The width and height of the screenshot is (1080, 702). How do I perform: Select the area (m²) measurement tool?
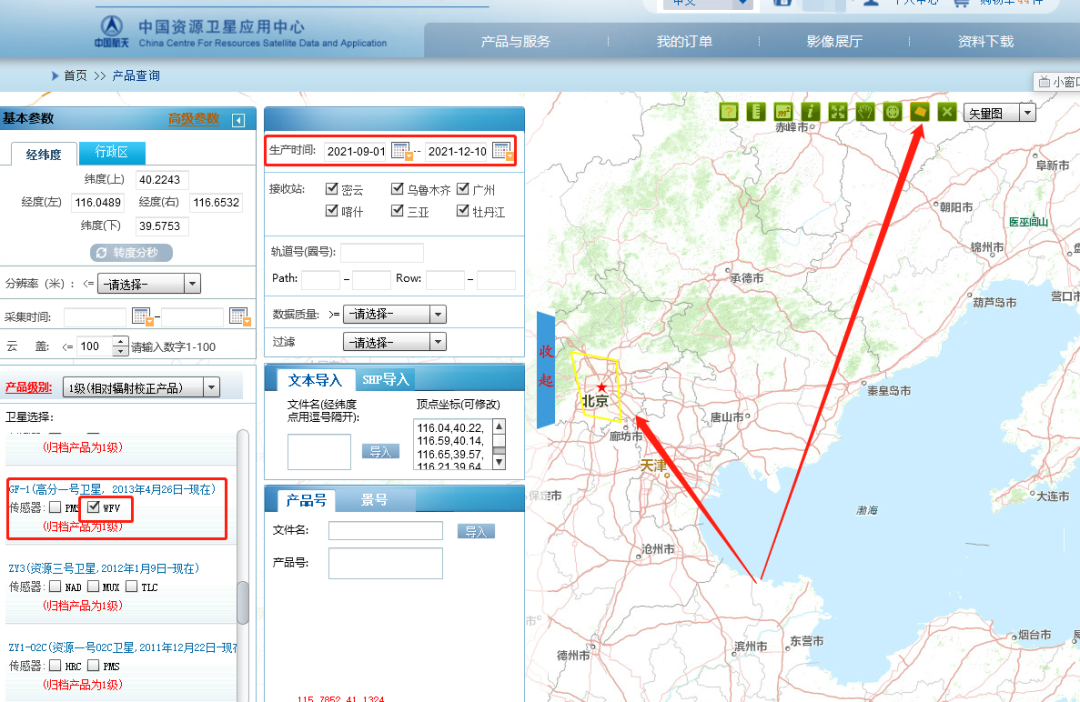click(783, 112)
